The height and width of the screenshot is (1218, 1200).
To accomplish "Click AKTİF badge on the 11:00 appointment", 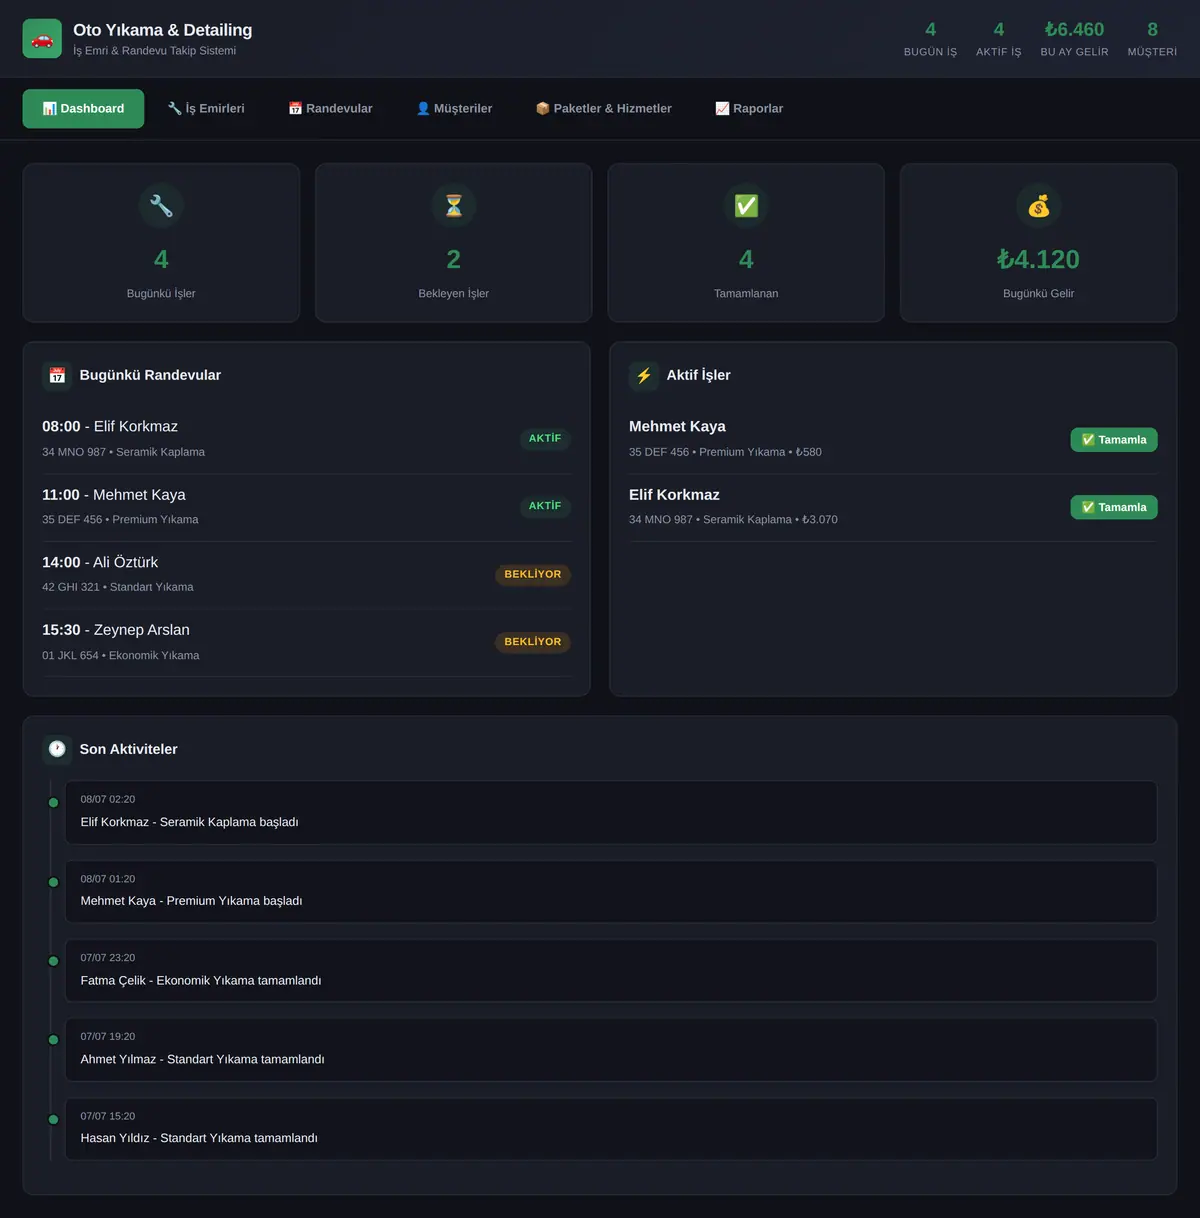I will (x=545, y=506).
